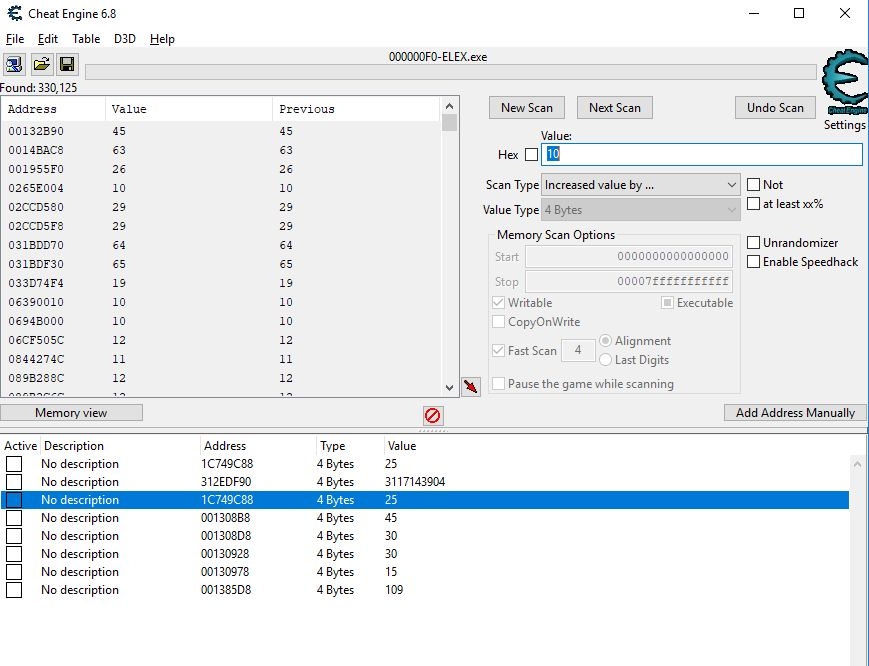
Task: Click the scan progress bar
Action: coord(451,73)
